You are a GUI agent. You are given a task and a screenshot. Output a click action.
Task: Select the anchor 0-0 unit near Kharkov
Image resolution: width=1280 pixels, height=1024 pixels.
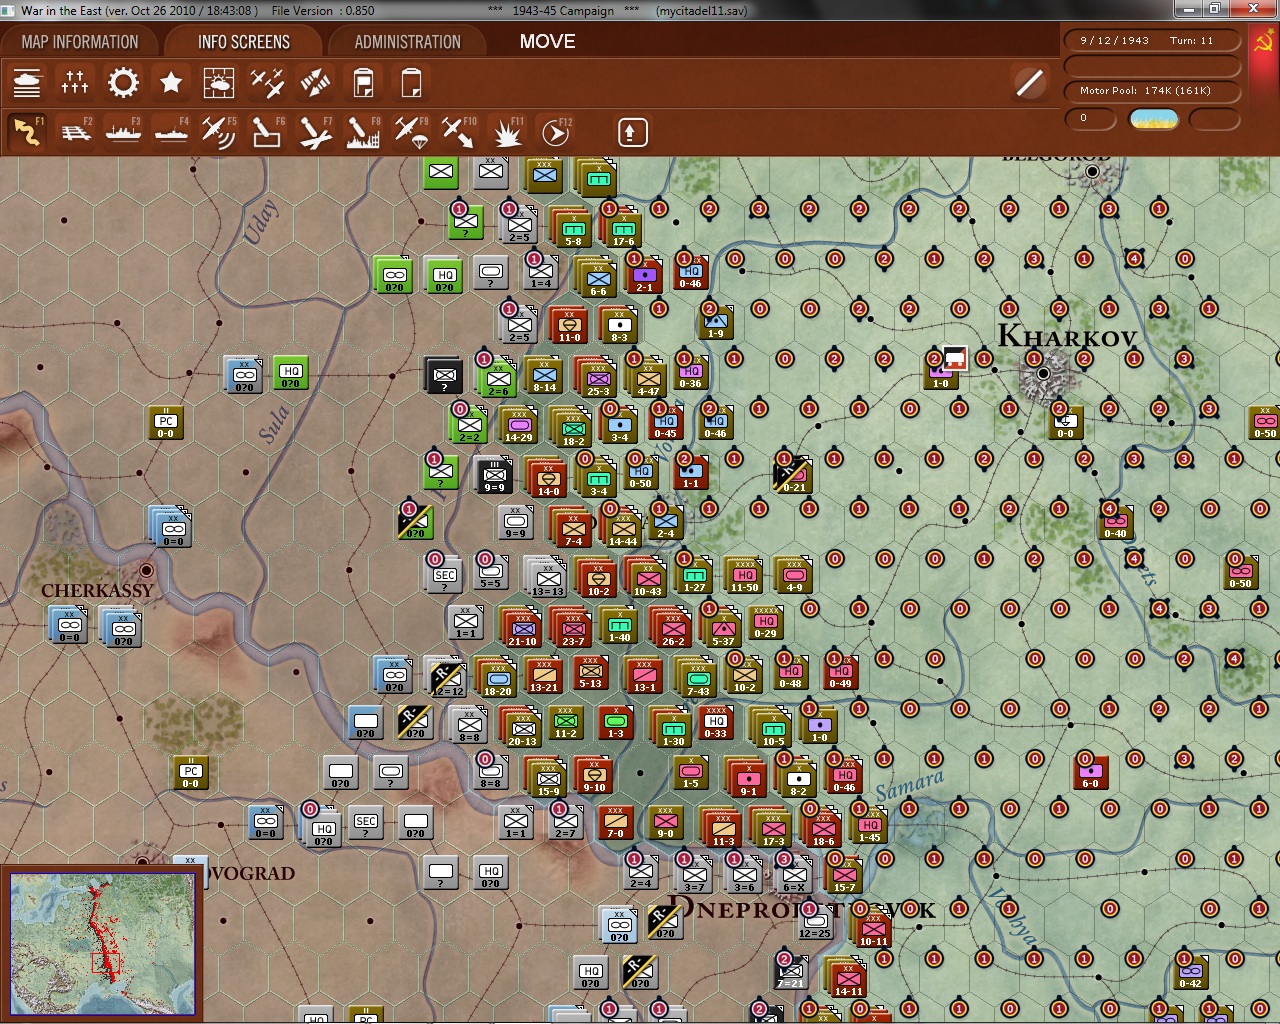coord(1065,422)
